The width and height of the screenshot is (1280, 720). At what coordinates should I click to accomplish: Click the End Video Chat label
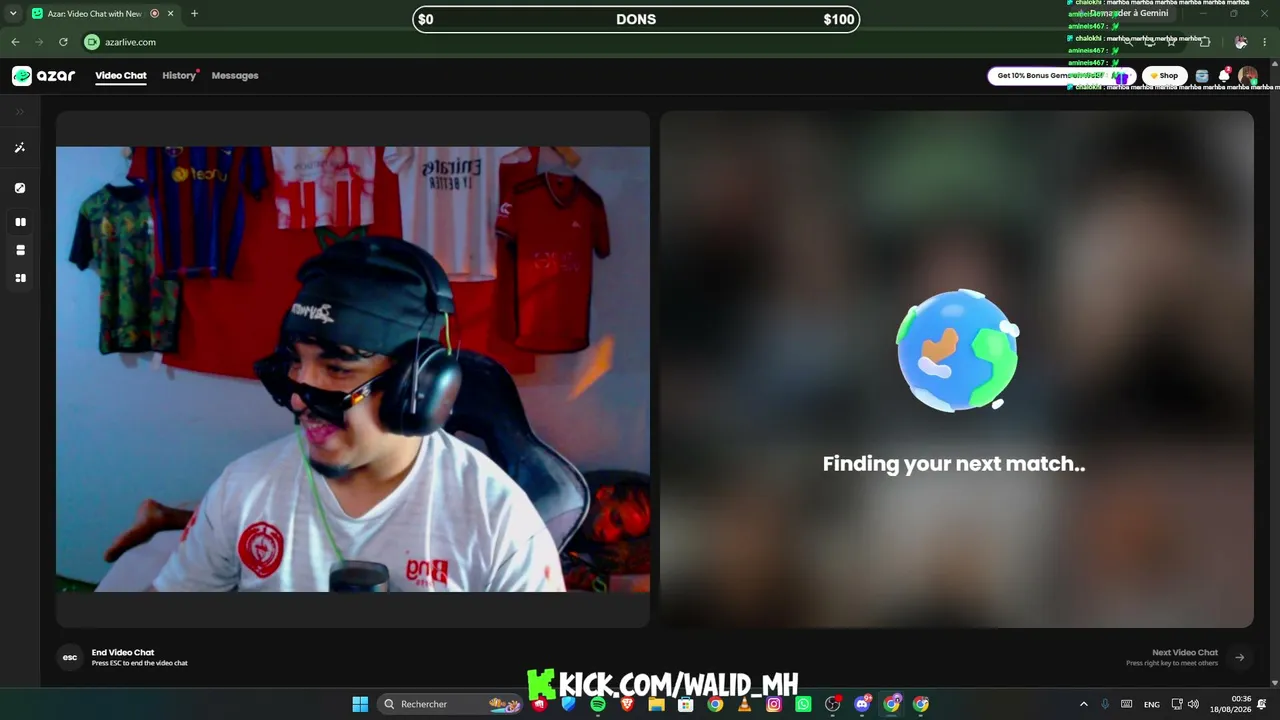pos(123,652)
